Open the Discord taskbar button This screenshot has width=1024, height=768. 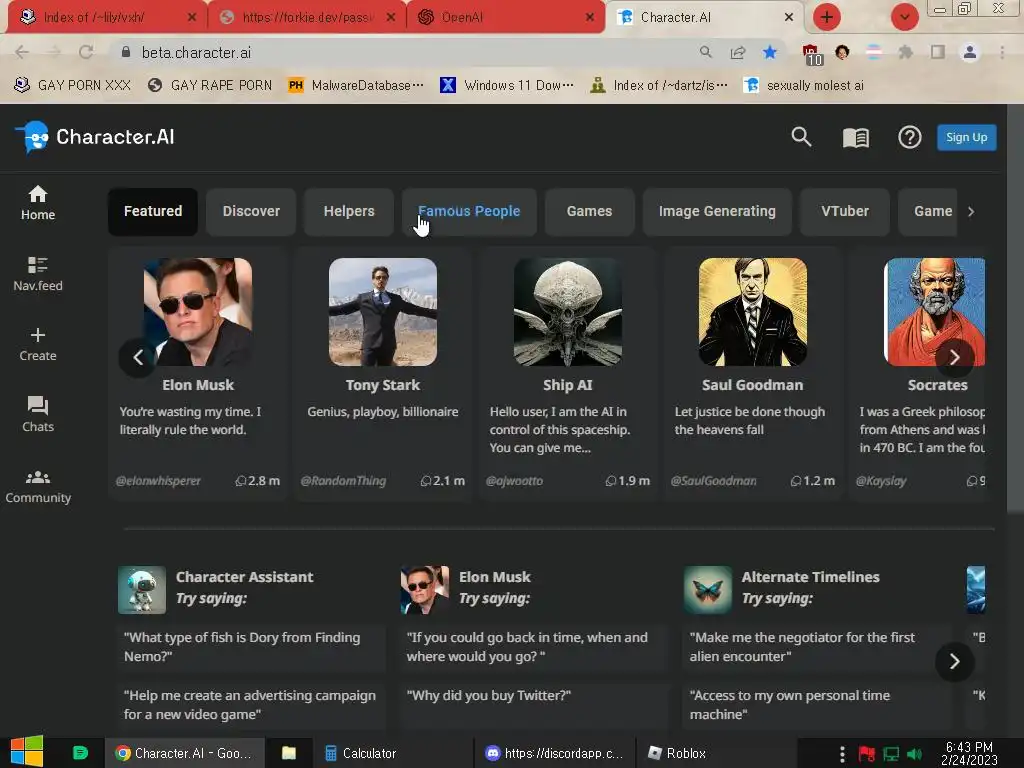[555, 753]
